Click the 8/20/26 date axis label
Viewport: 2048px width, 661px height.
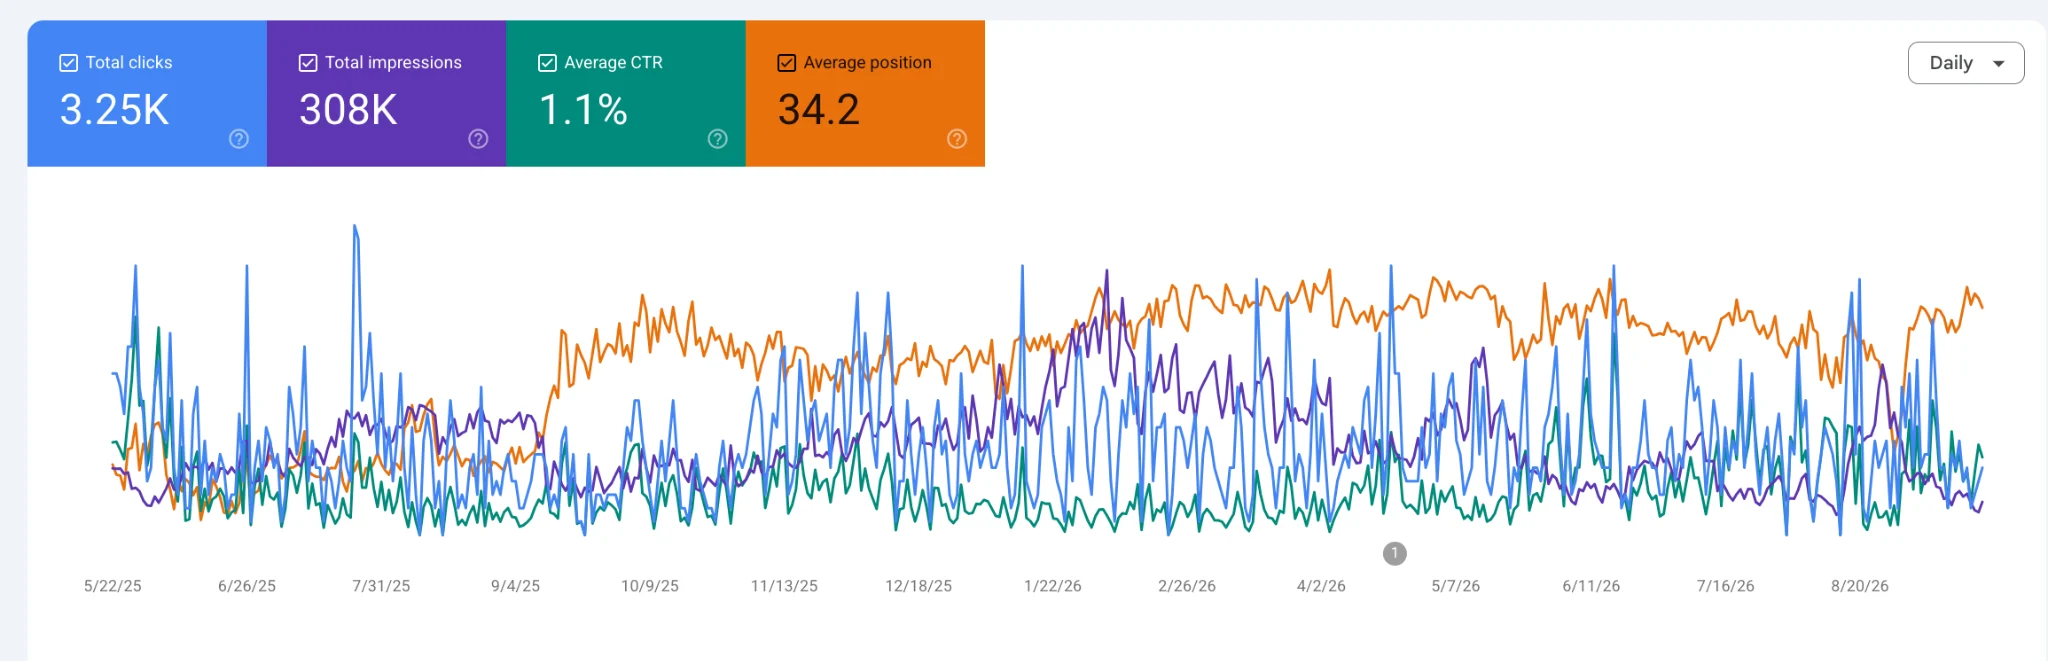pyautogui.click(x=1860, y=586)
